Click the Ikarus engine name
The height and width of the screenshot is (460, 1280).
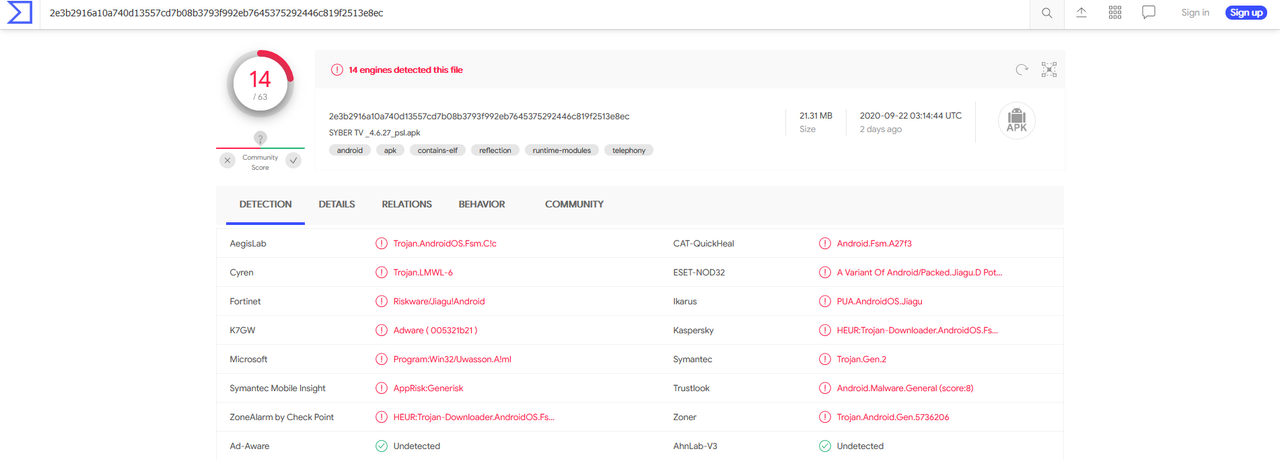coord(685,301)
